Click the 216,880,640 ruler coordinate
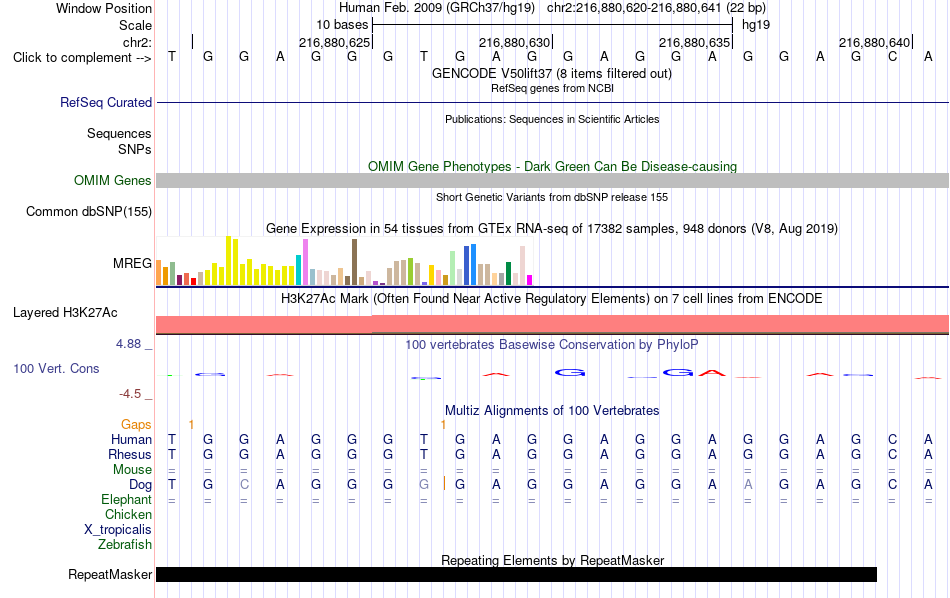Viewport: 950px width, 598px height. tap(874, 42)
